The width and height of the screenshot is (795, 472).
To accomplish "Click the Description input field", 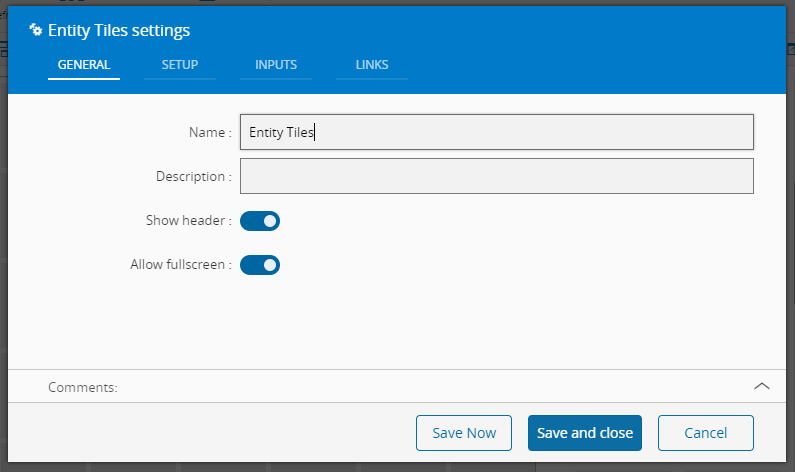I will [497, 176].
